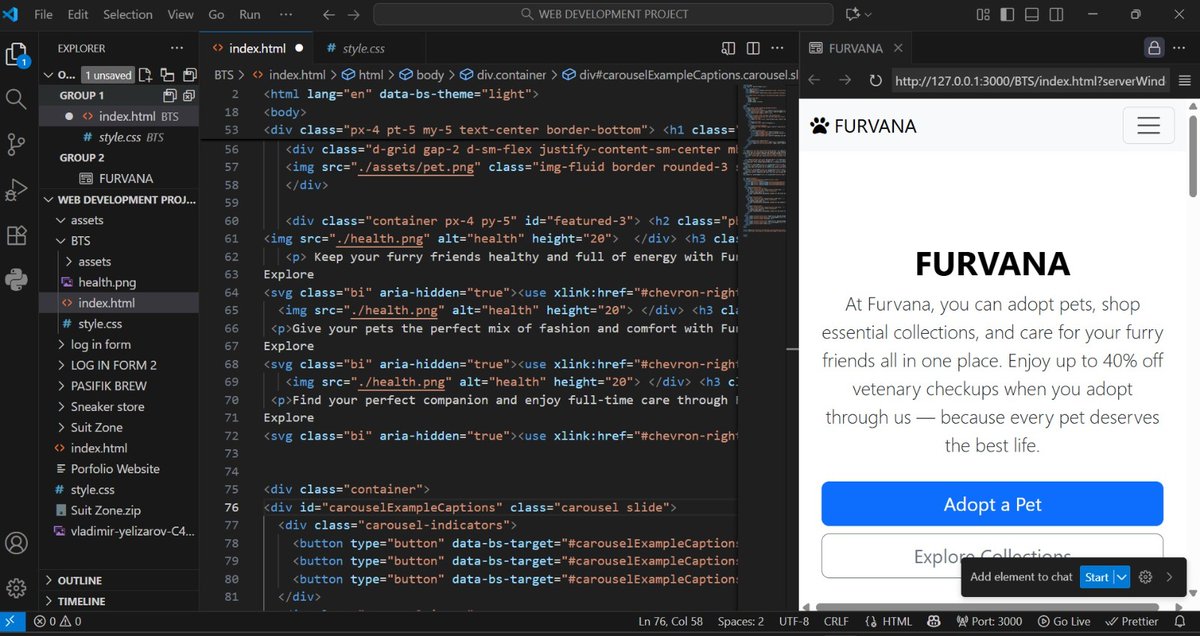Open the remote window indicator in status bar
Screen dimensions: 1200x636
[10, 622]
